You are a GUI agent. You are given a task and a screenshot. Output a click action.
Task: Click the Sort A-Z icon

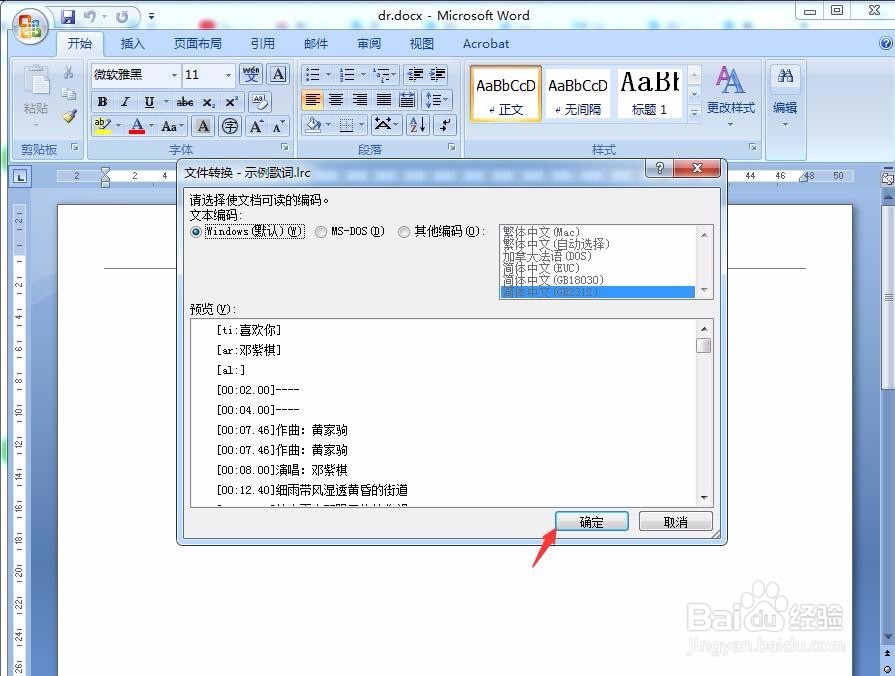418,124
